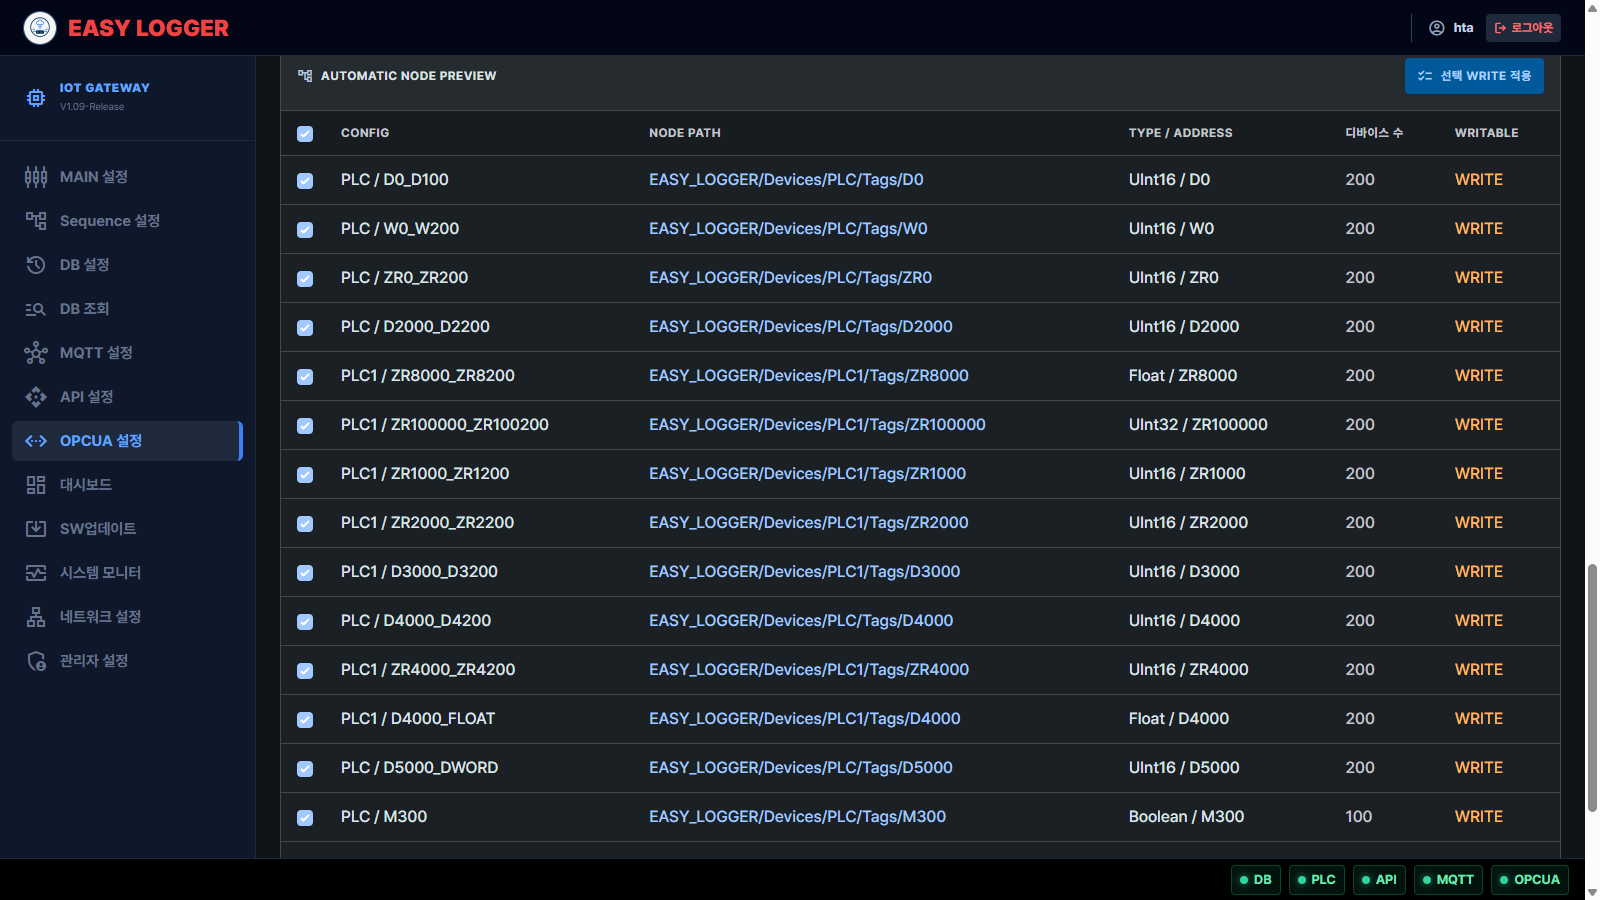Open the 네트워크 설정 menu item
This screenshot has width=1600, height=900.
(x=127, y=617)
